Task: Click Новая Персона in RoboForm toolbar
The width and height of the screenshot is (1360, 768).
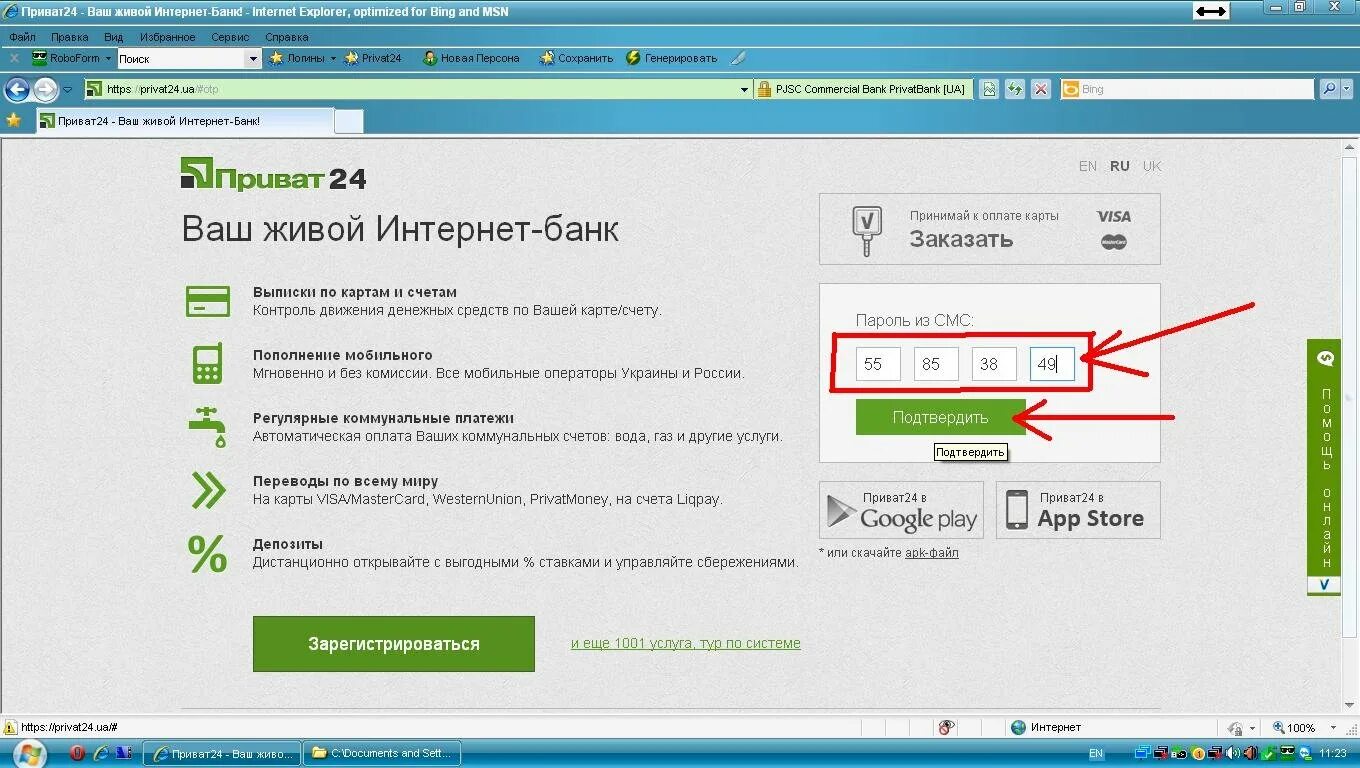Action: tap(471, 58)
